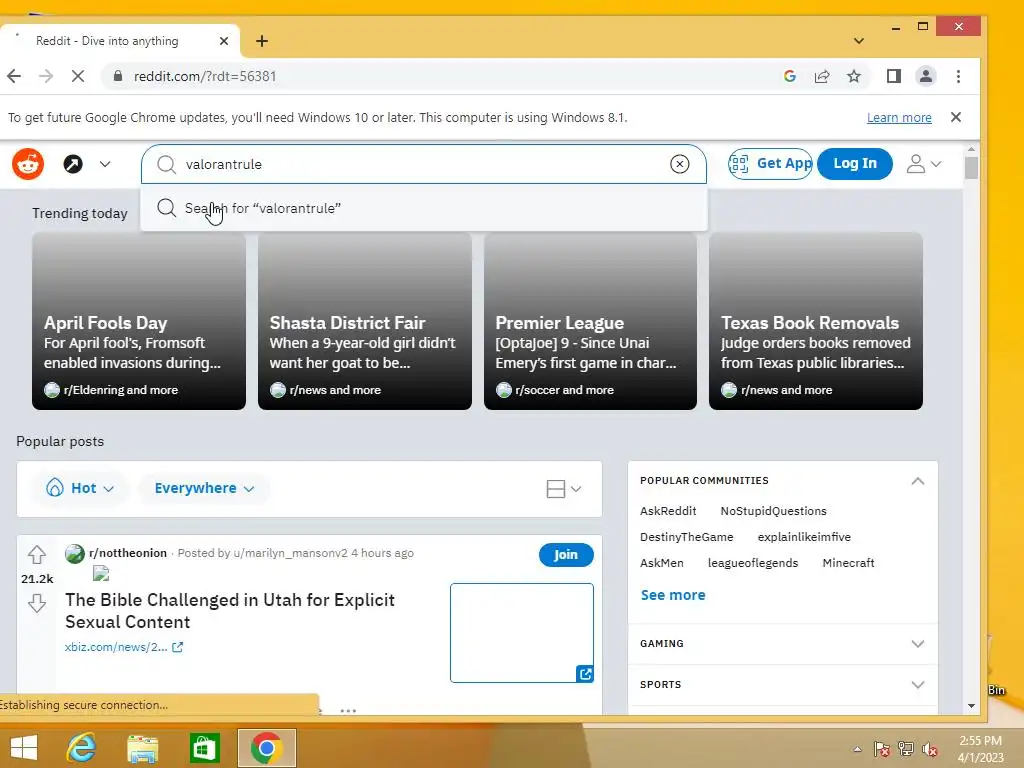
Task: Launch Internet Explorer from the taskbar
Action: click(82, 748)
